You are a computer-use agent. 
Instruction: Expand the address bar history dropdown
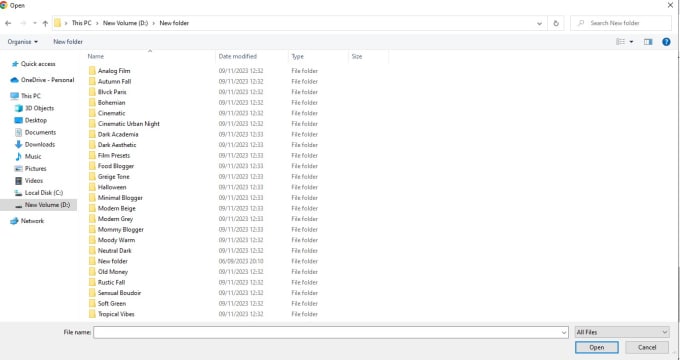[539, 23]
